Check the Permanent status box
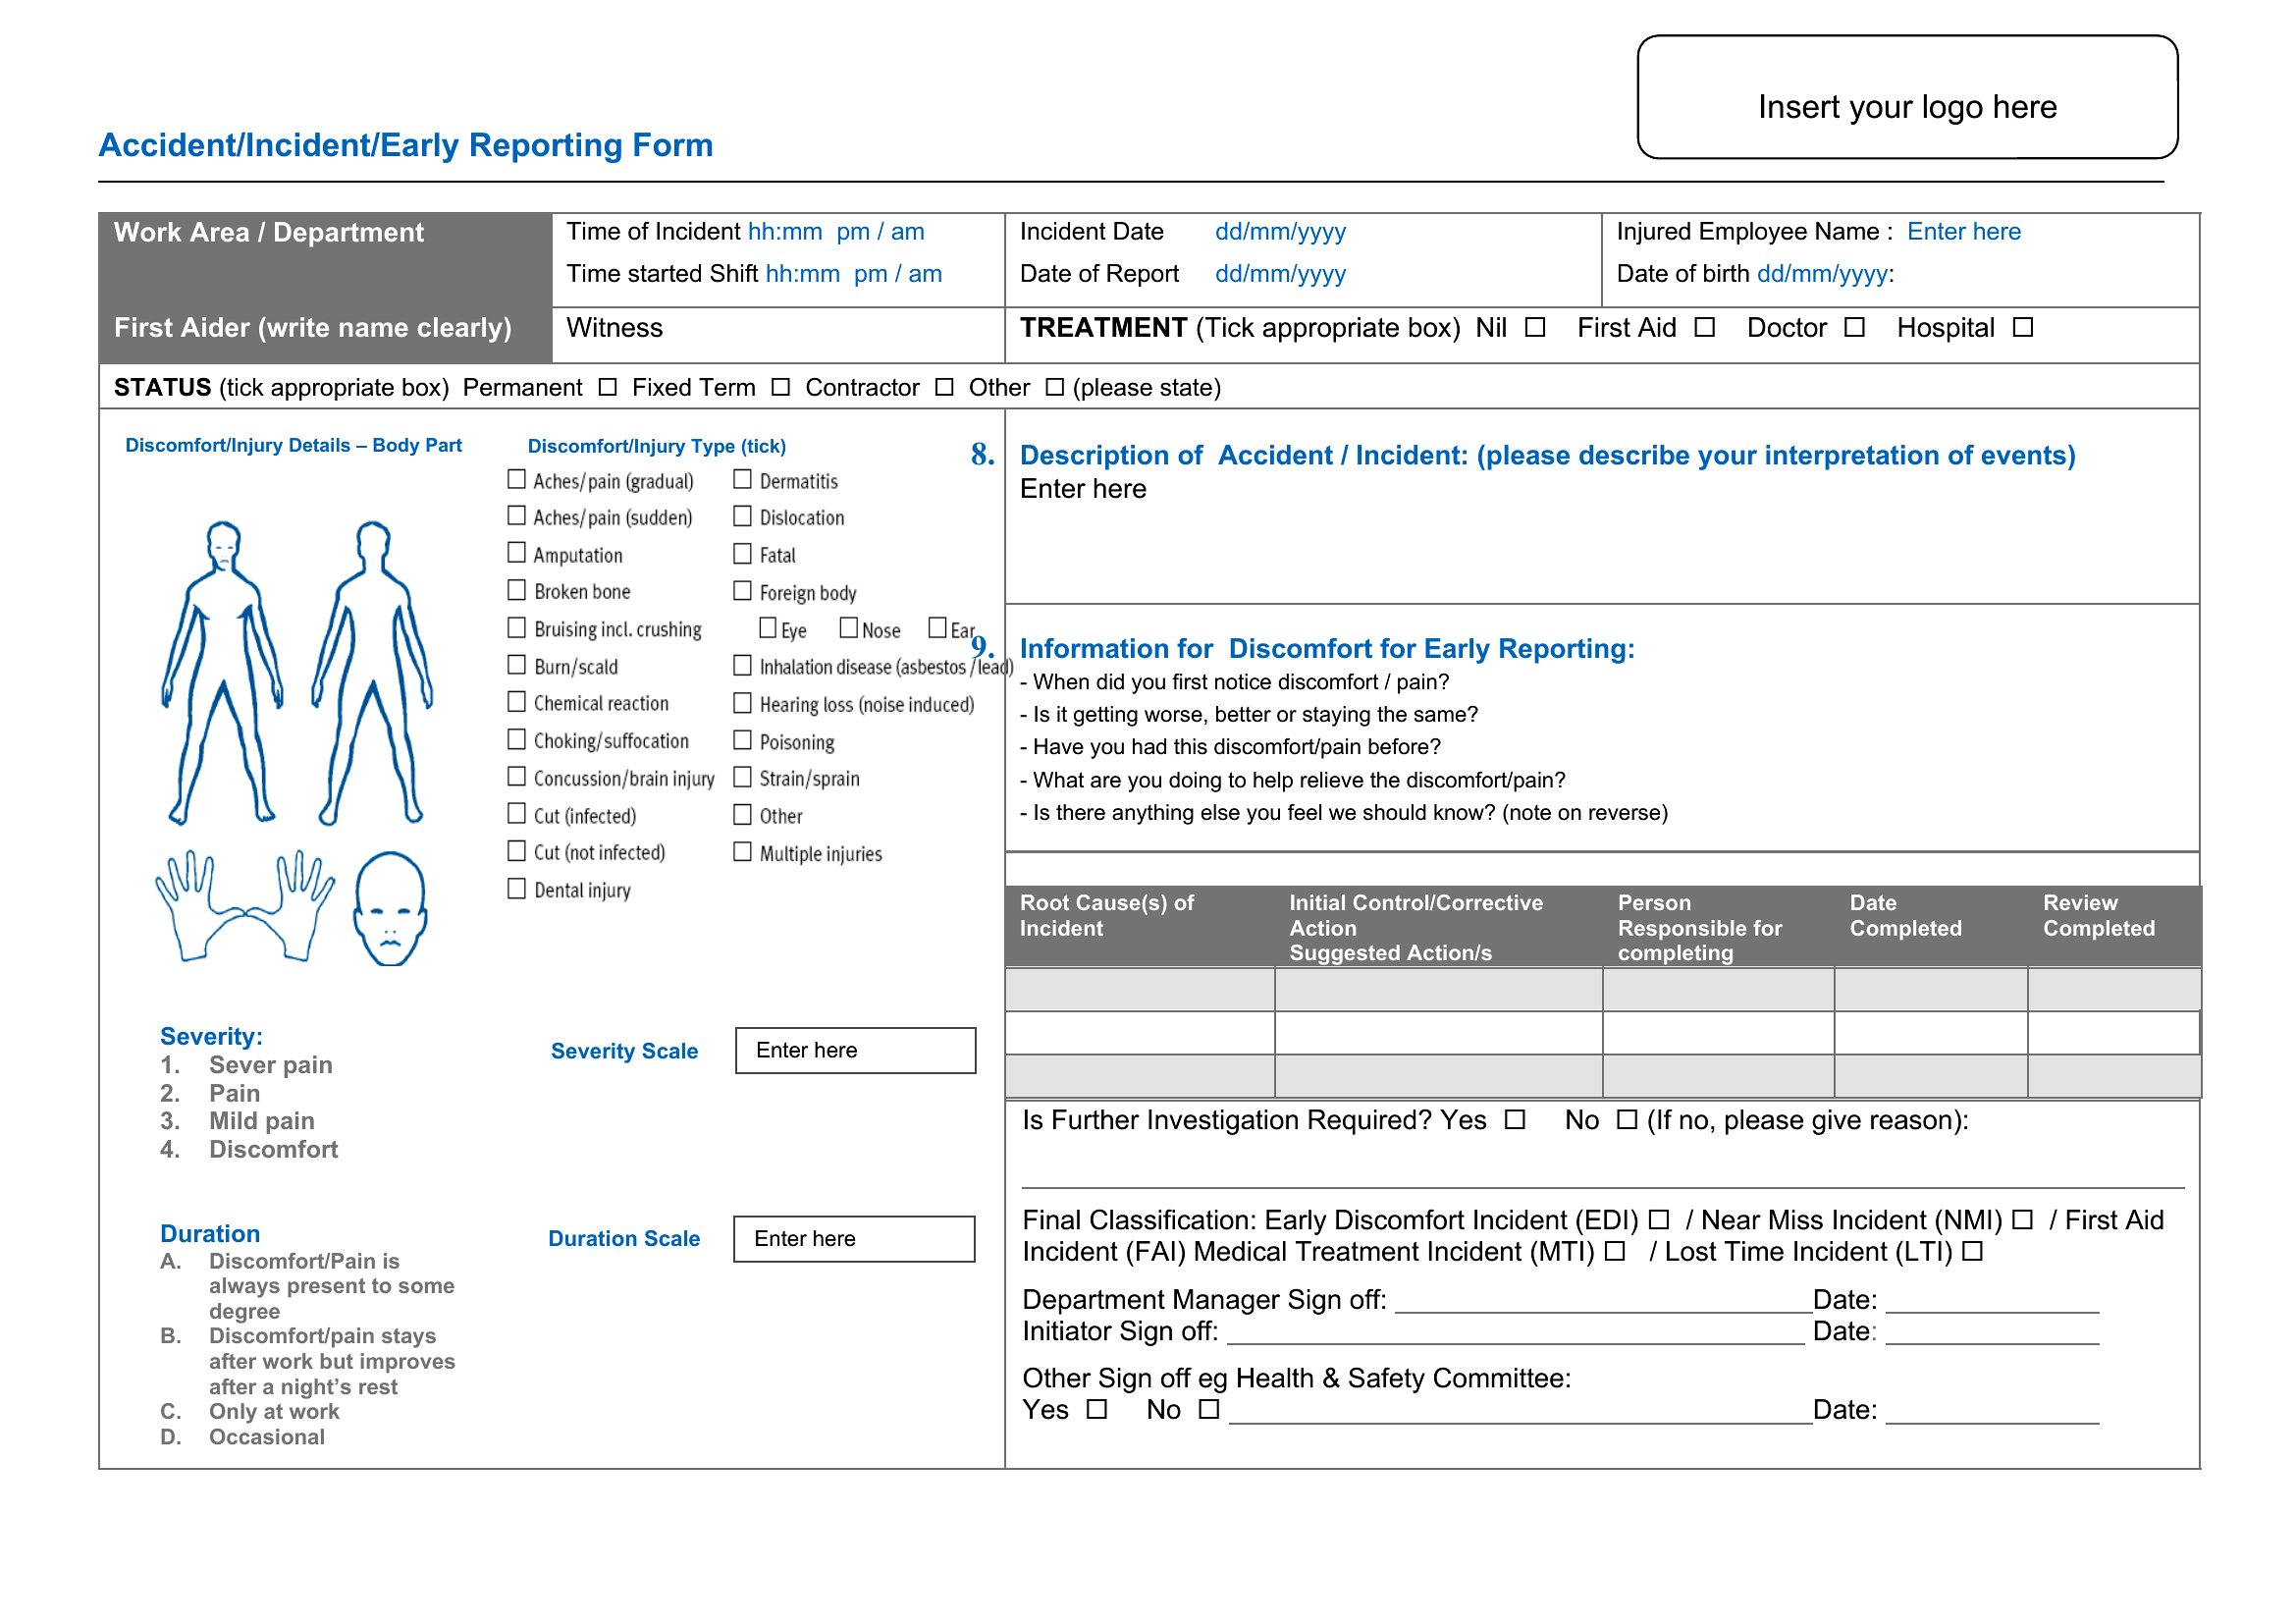This screenshot has width=2296, height=1624. (608, 387)
